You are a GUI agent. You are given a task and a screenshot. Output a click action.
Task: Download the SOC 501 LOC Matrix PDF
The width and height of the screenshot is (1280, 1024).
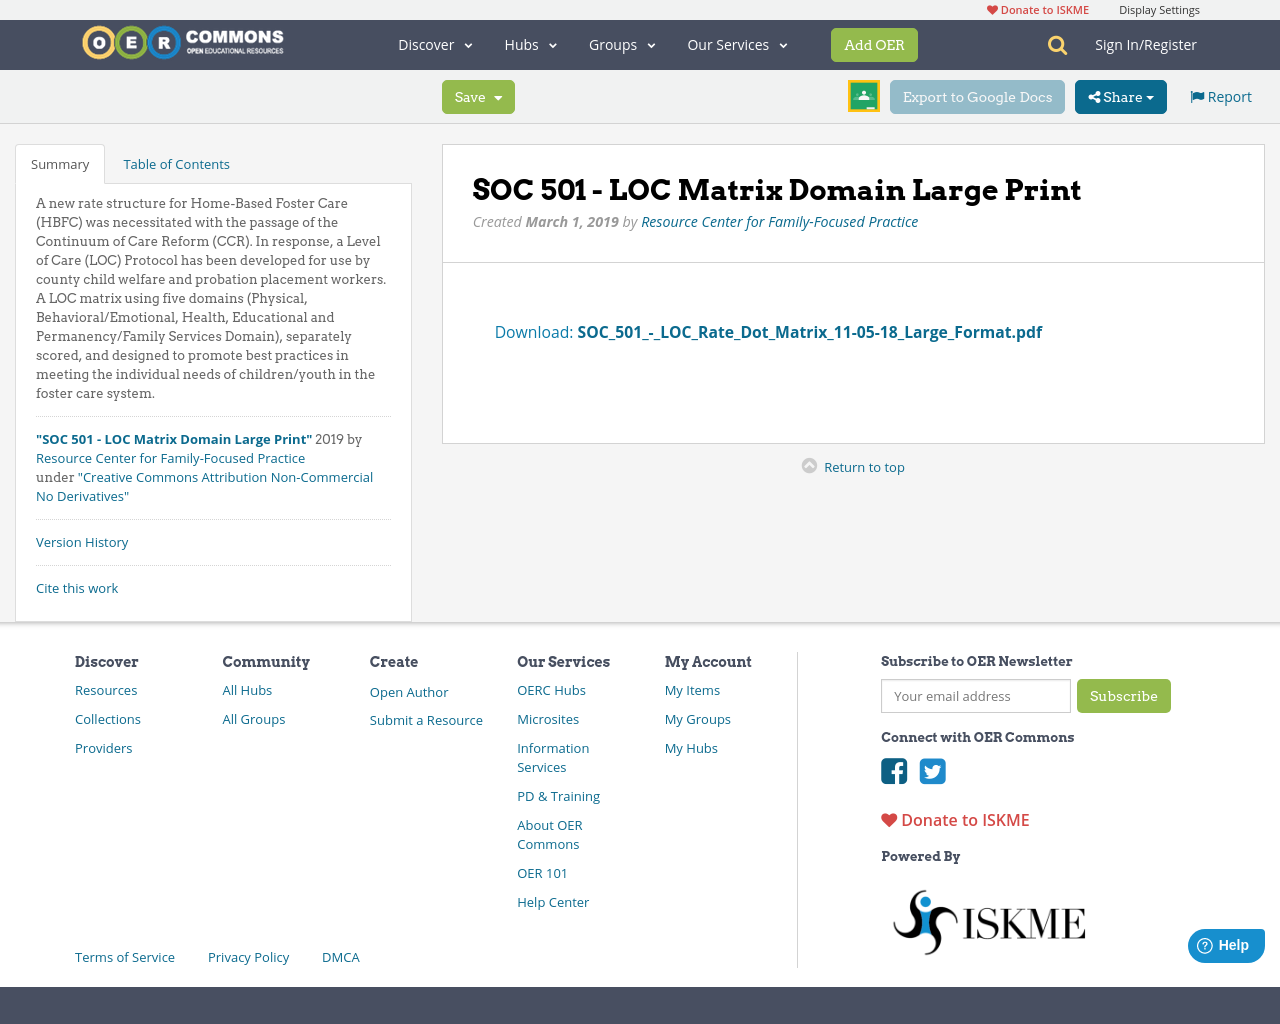(x=809, y=331)
